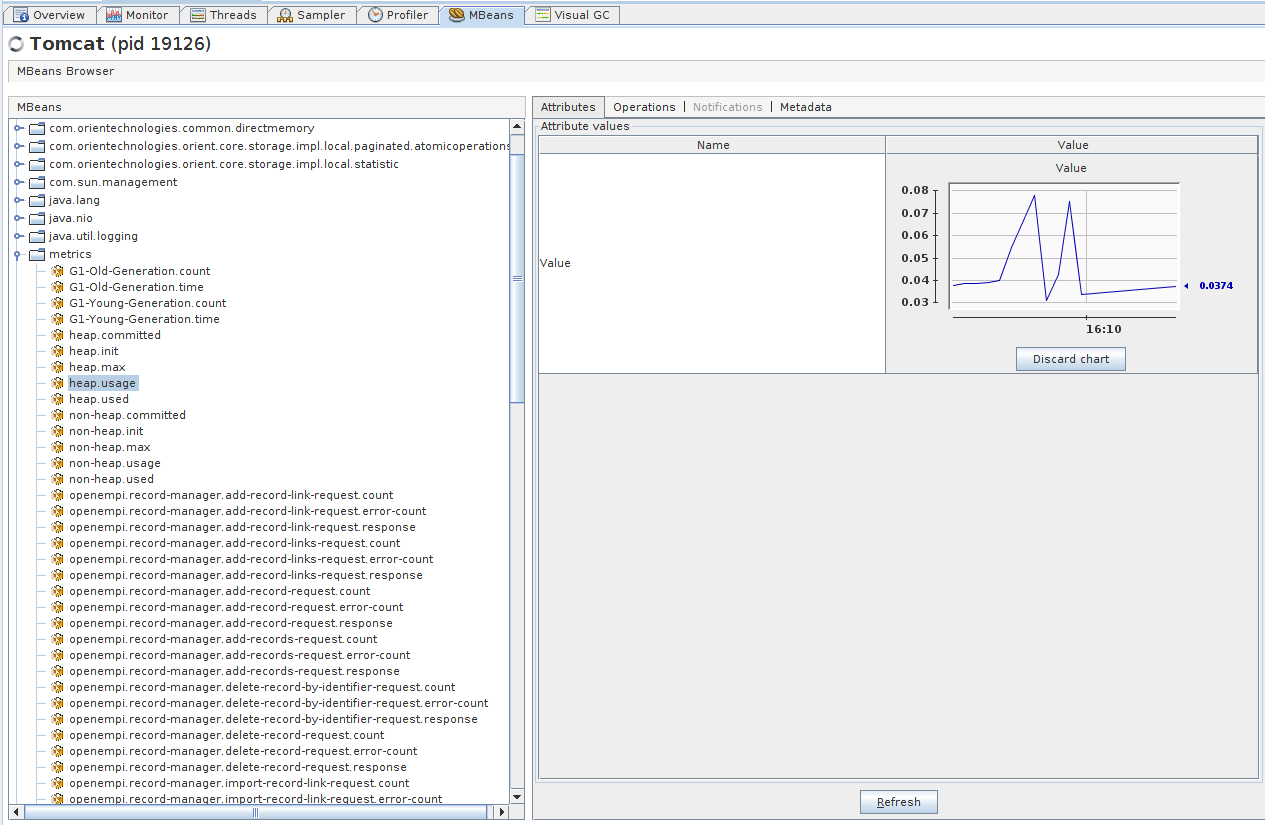Click the G1-Young-Generation.count bean icon
The width and height of the screenshot is (1265, 825).
[58, 303]
